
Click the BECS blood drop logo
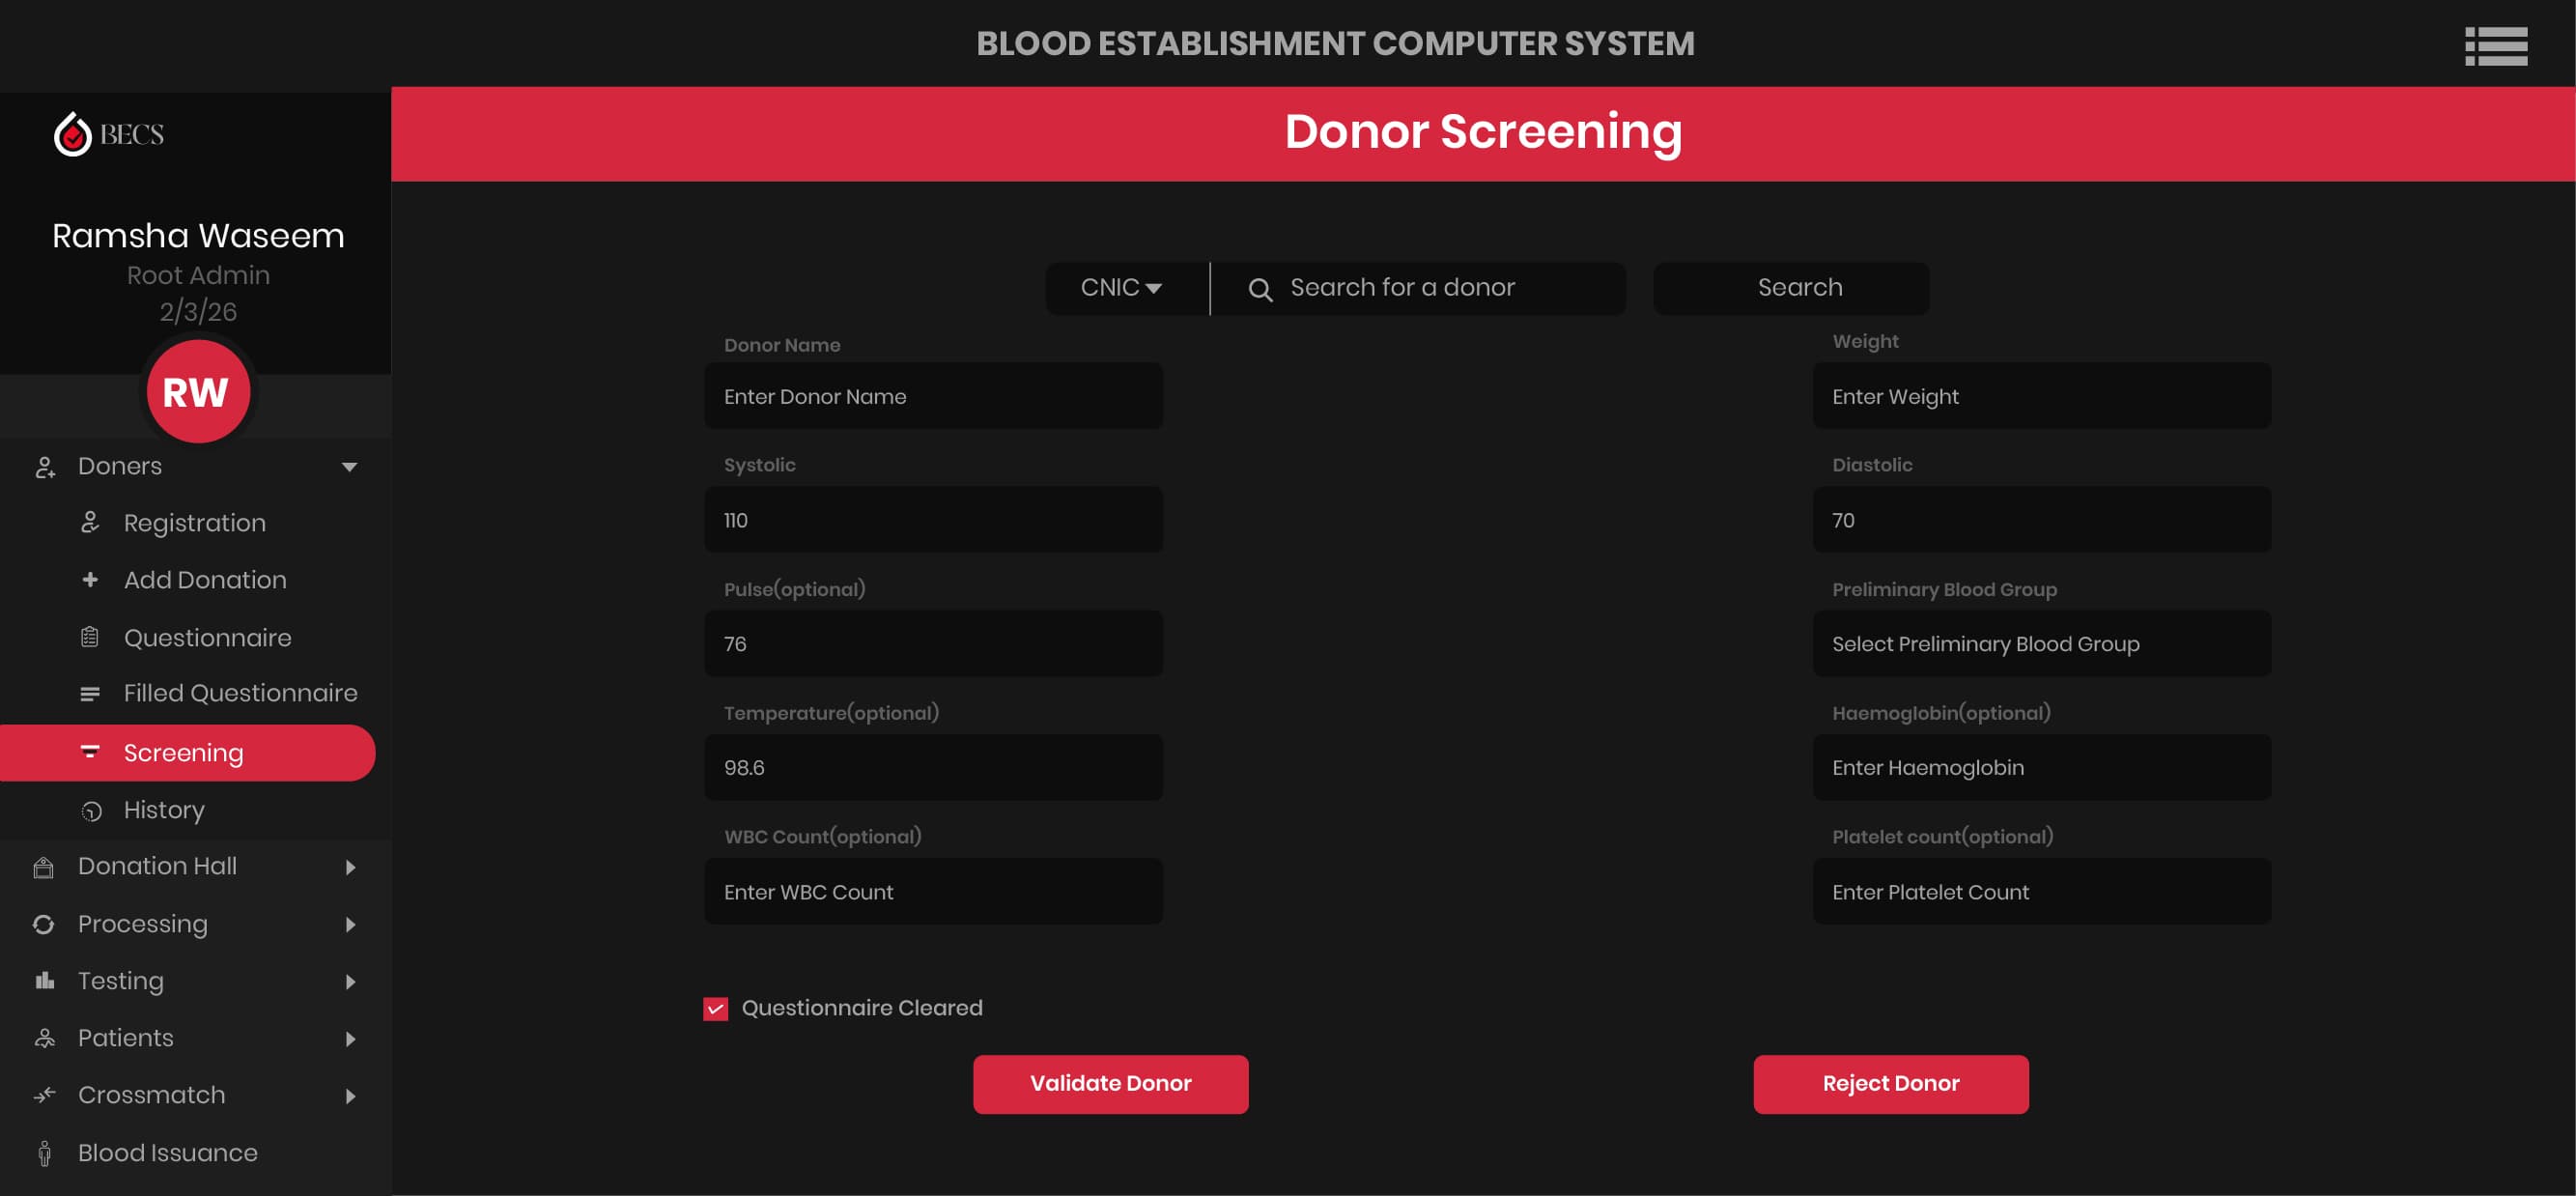pyautogui.click(x=72, y=134)
